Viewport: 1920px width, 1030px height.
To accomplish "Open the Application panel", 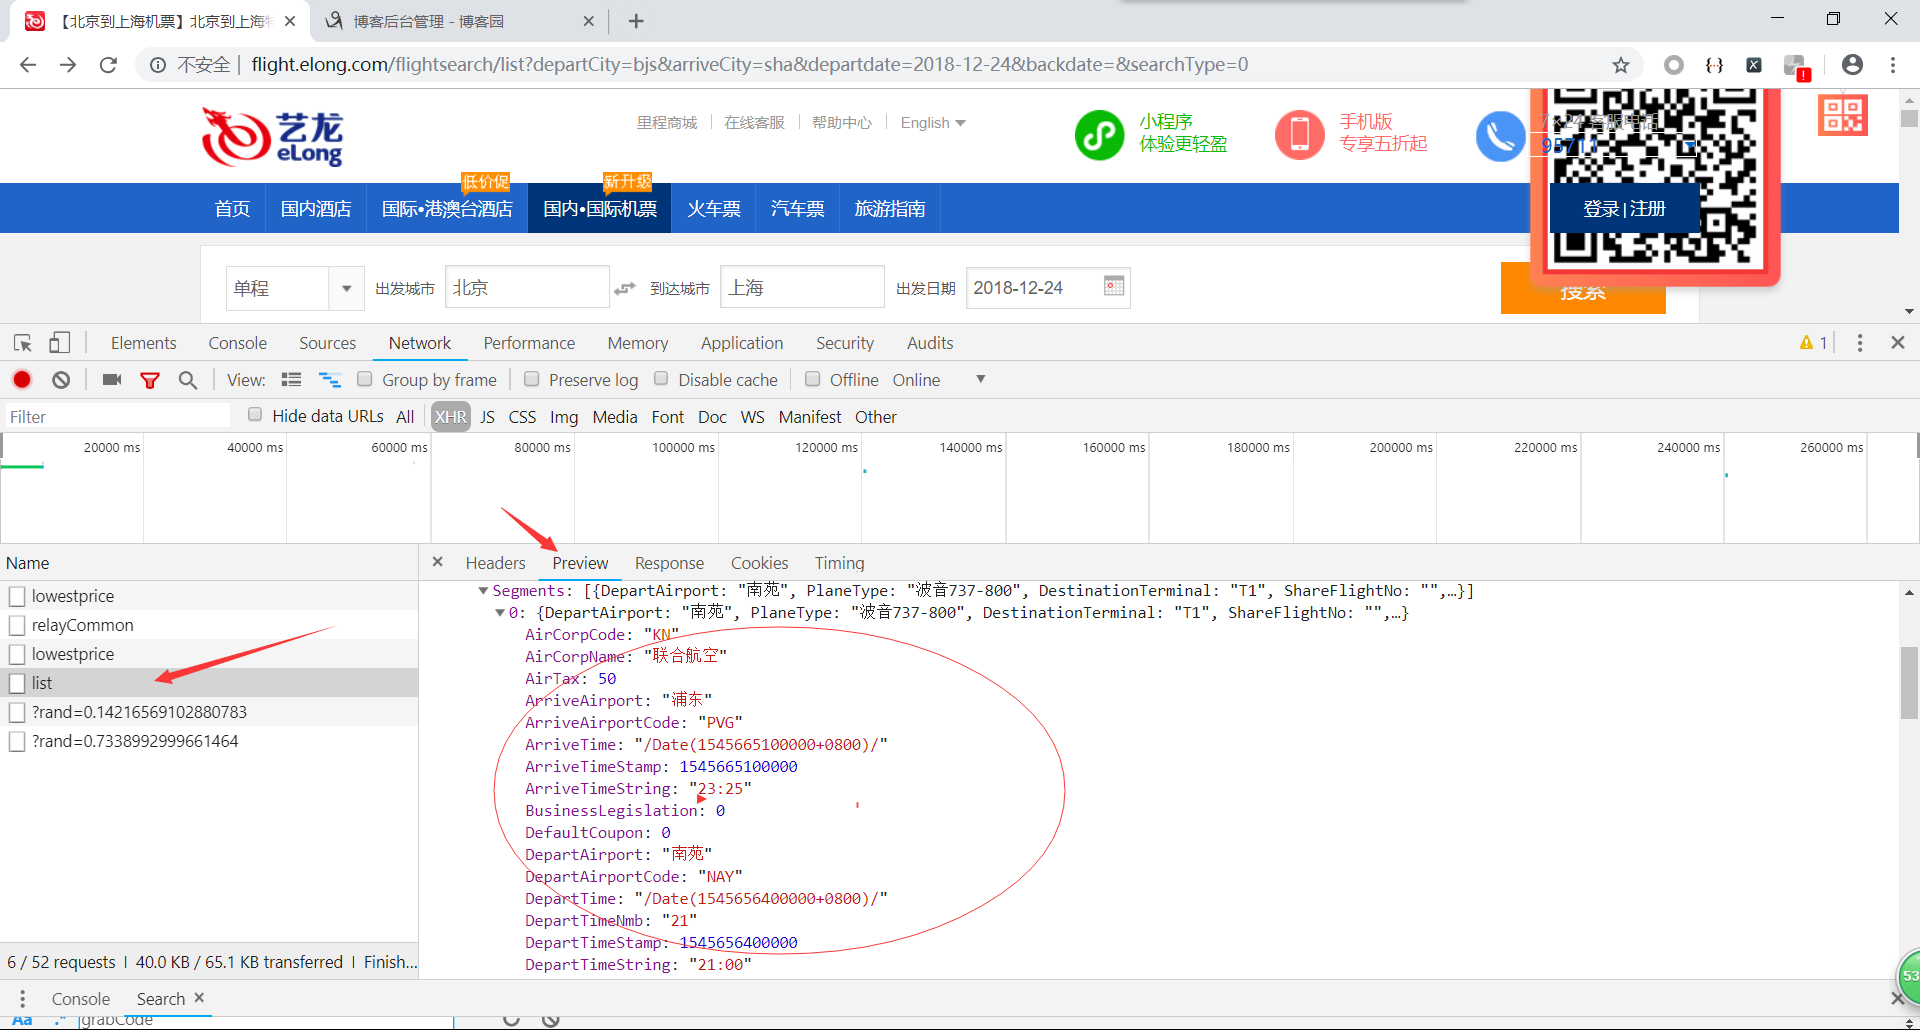I will (x=742, y=343).
